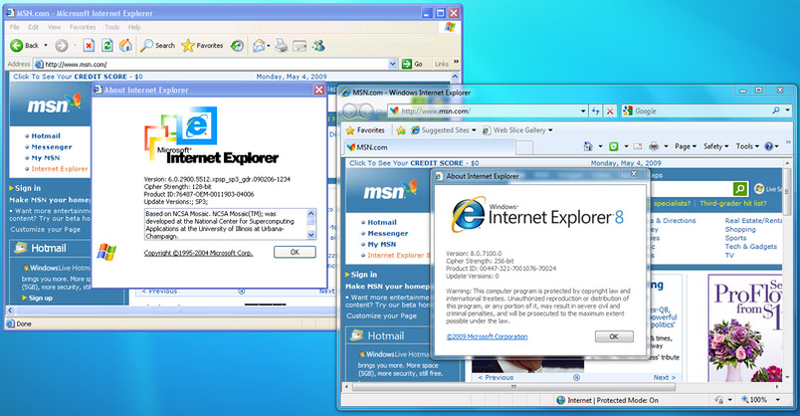The height and width of the screenshot is (416, 800).
Task: Click the green Go button beside the IE6 address bar
Action: point(412,64)
